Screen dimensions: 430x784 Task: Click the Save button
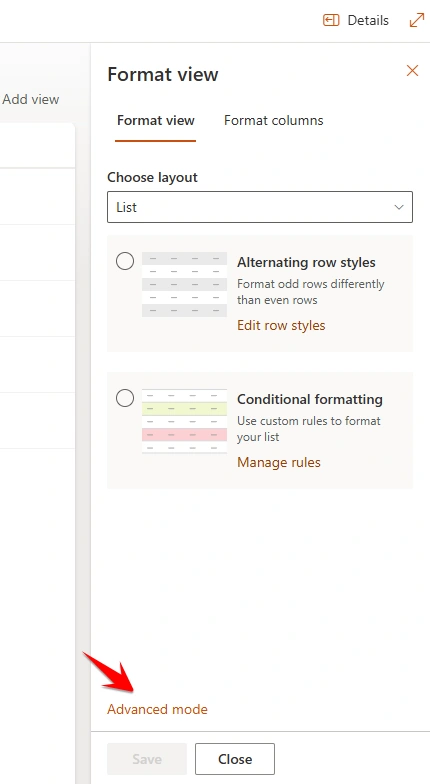(x=147, y=759)
